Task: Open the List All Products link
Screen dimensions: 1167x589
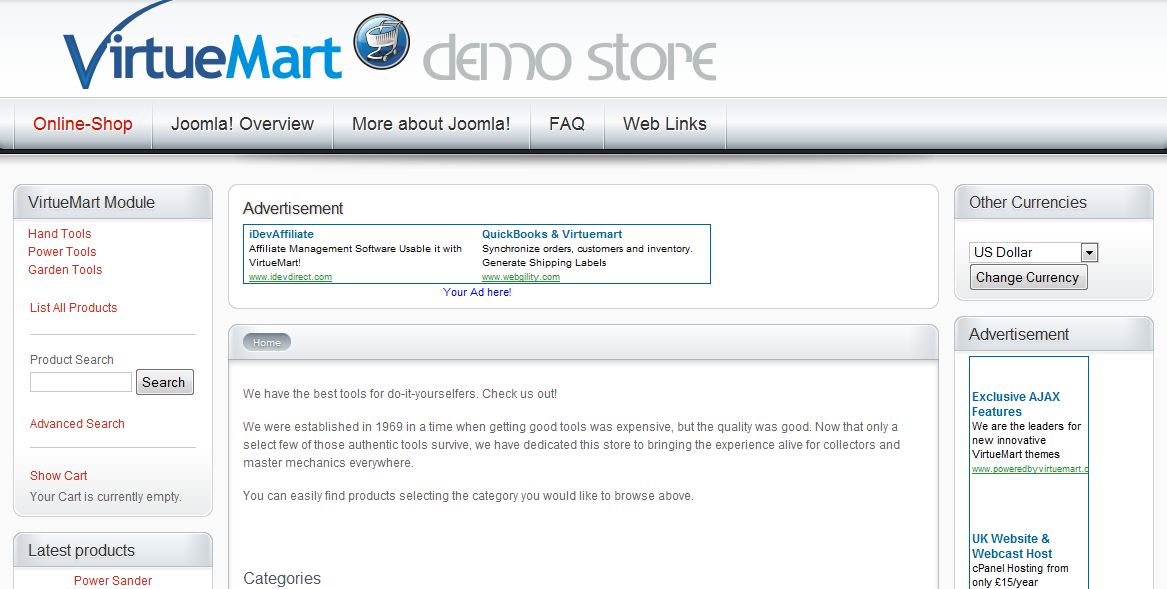Action: (x=74, y=308)
